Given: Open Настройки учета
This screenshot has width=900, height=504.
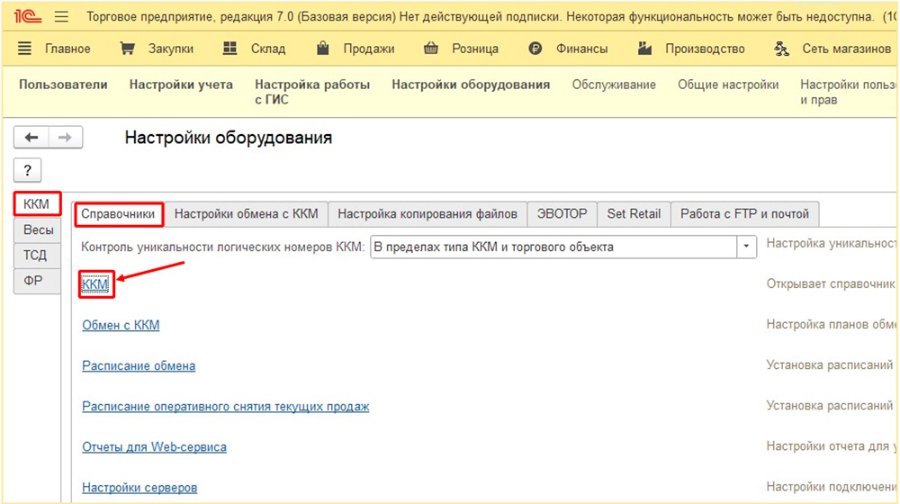Looking at the screenshot, I should coord(181,84).
